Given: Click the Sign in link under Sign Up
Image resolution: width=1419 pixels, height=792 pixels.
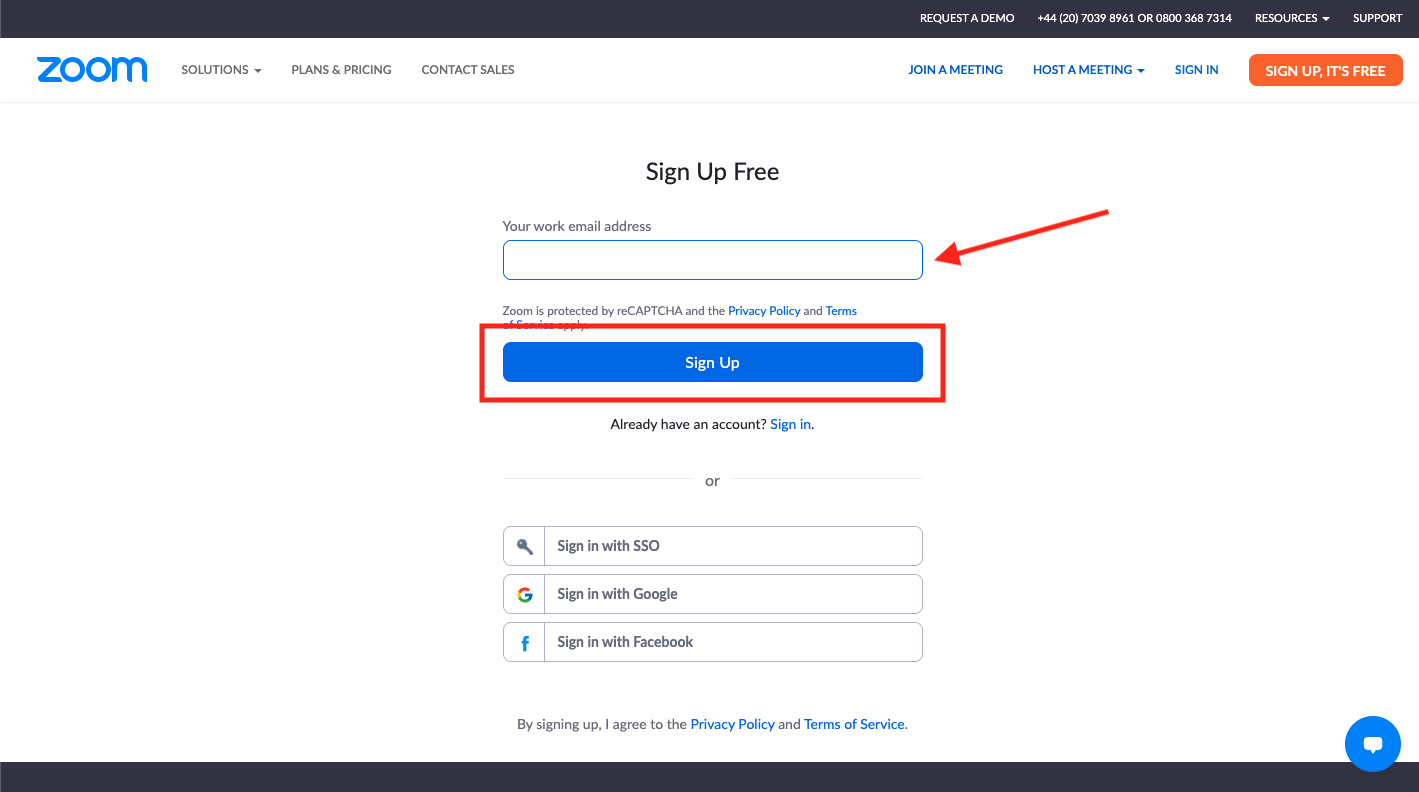Looking at the screenshot, I should point(790,424).
